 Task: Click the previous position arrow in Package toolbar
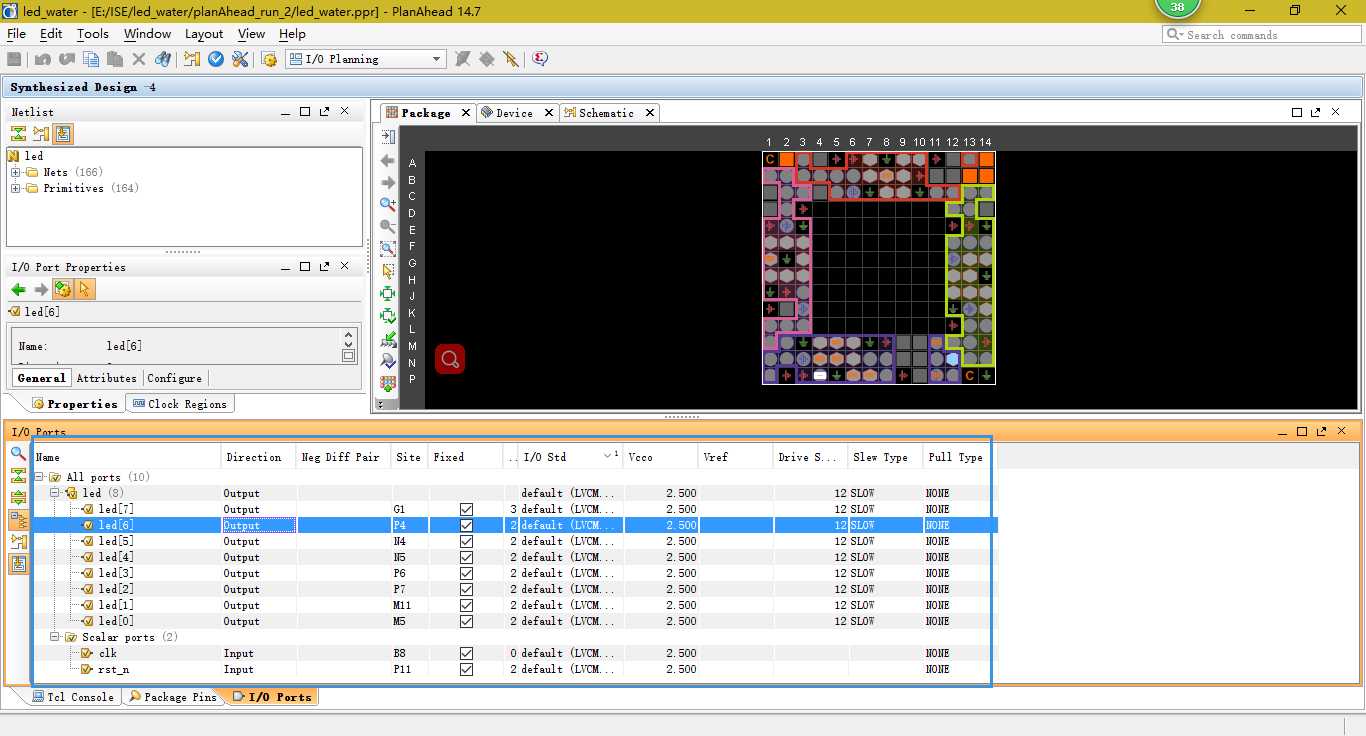[x=388, y=160]
